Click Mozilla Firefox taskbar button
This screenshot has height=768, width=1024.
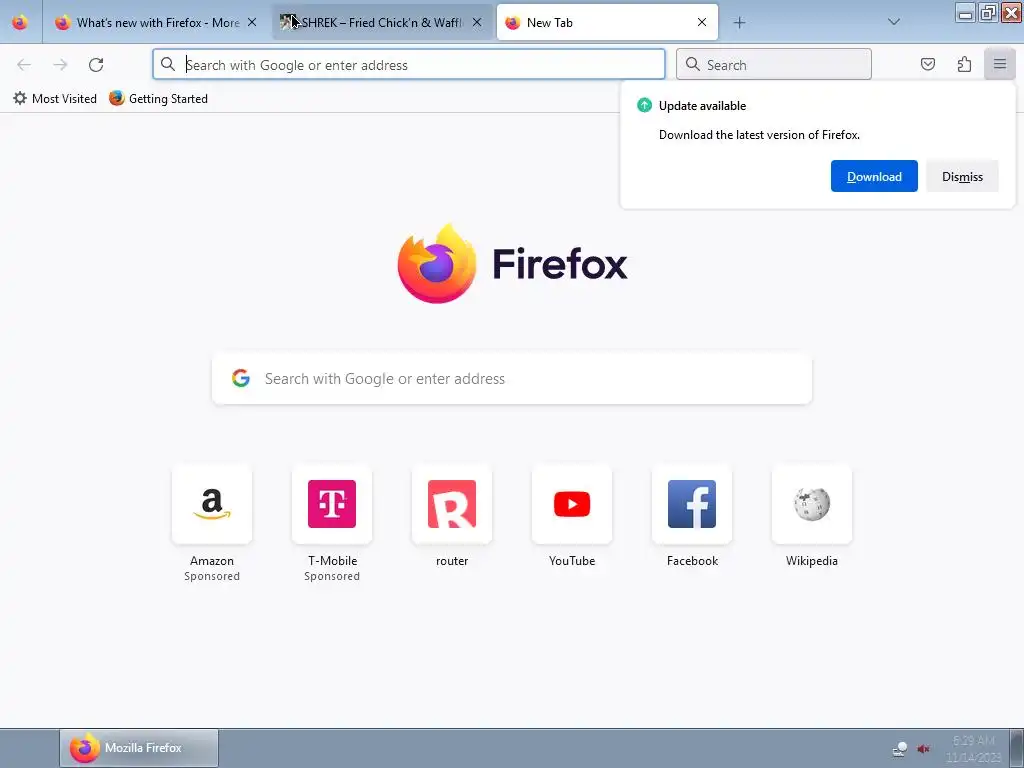click(139, 748)
